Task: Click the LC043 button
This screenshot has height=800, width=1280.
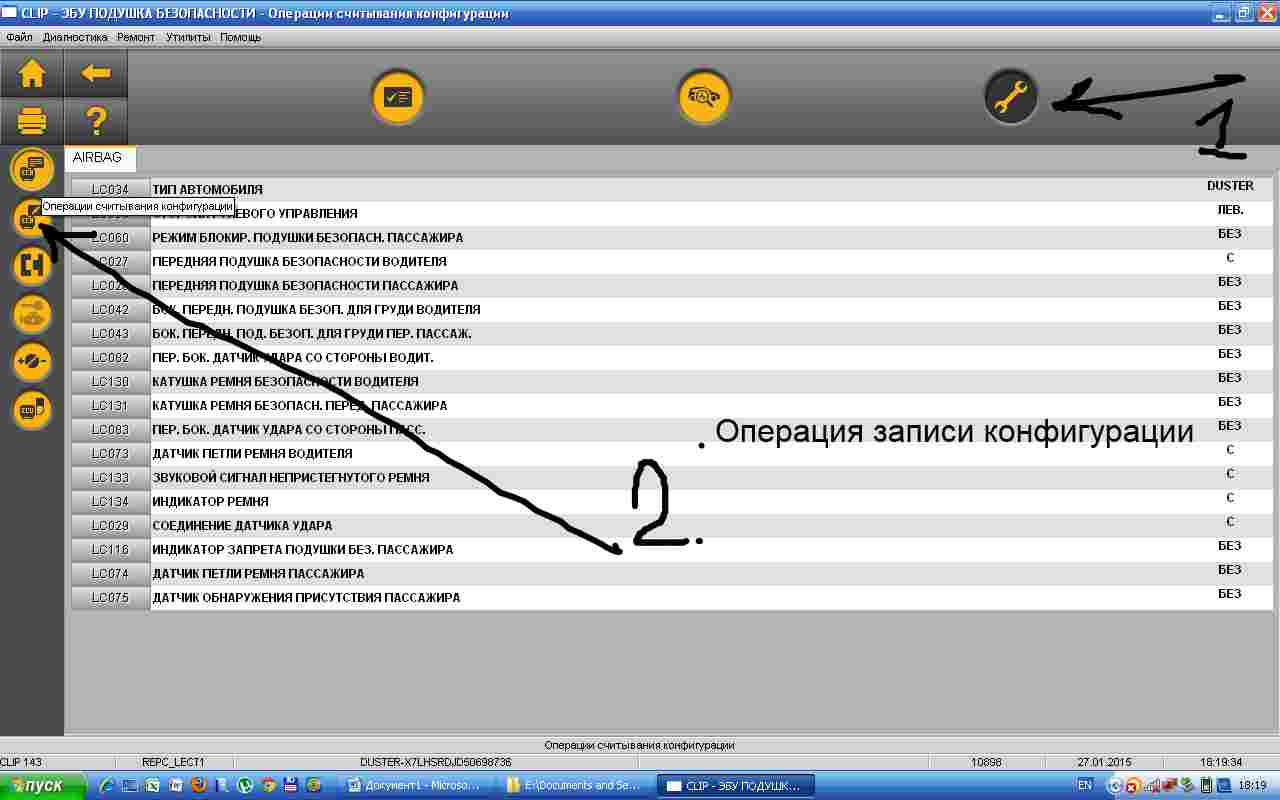Action: [x=110, y=333]
